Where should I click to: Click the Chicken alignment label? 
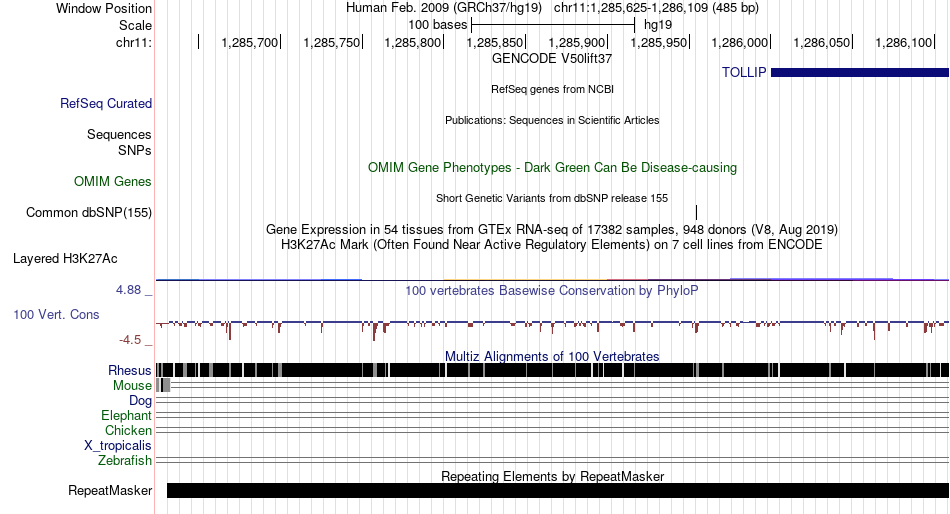(x=128, y=430)
